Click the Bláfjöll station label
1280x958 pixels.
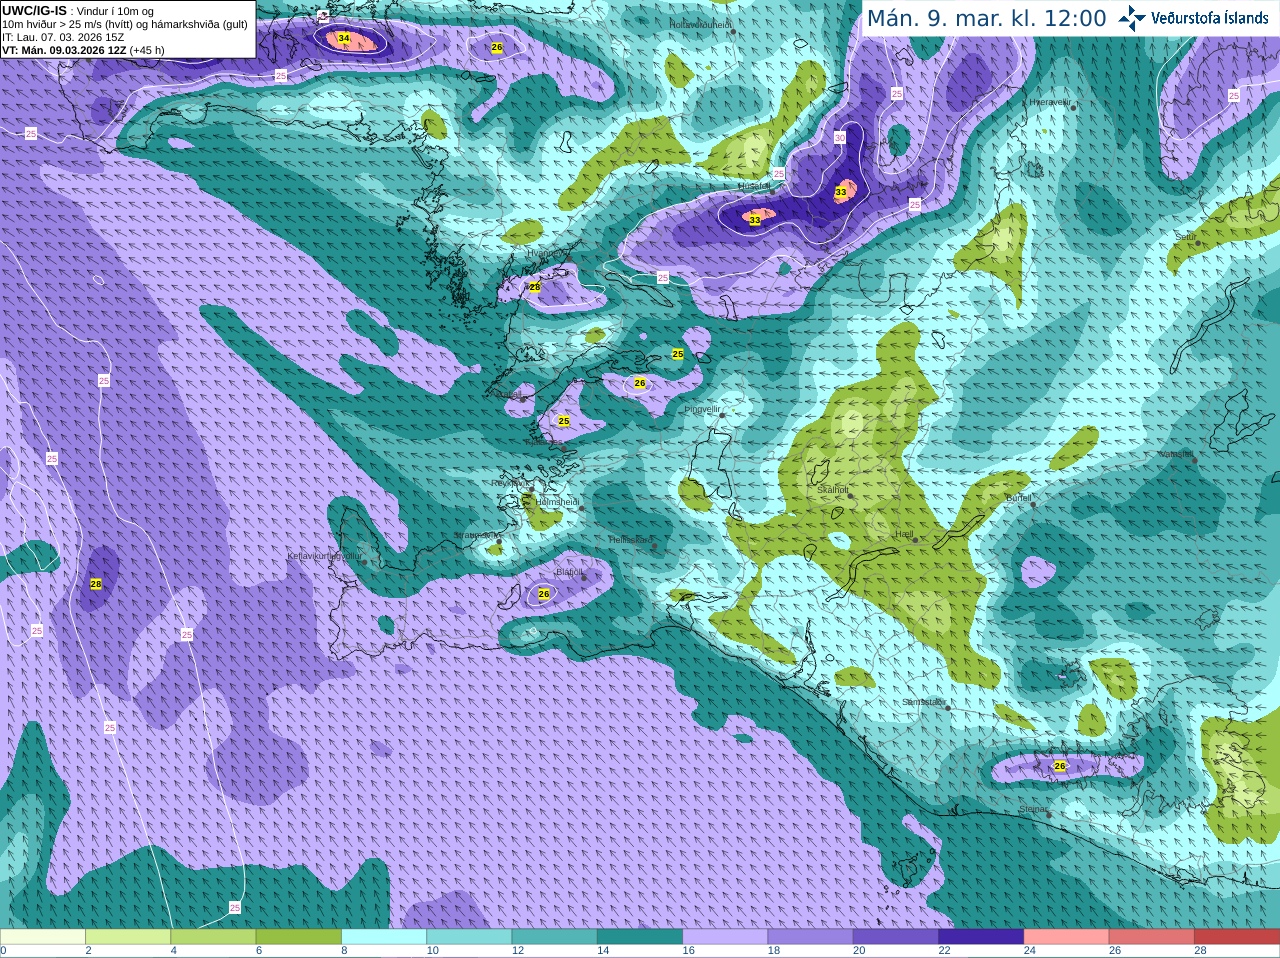click(569, 572)
